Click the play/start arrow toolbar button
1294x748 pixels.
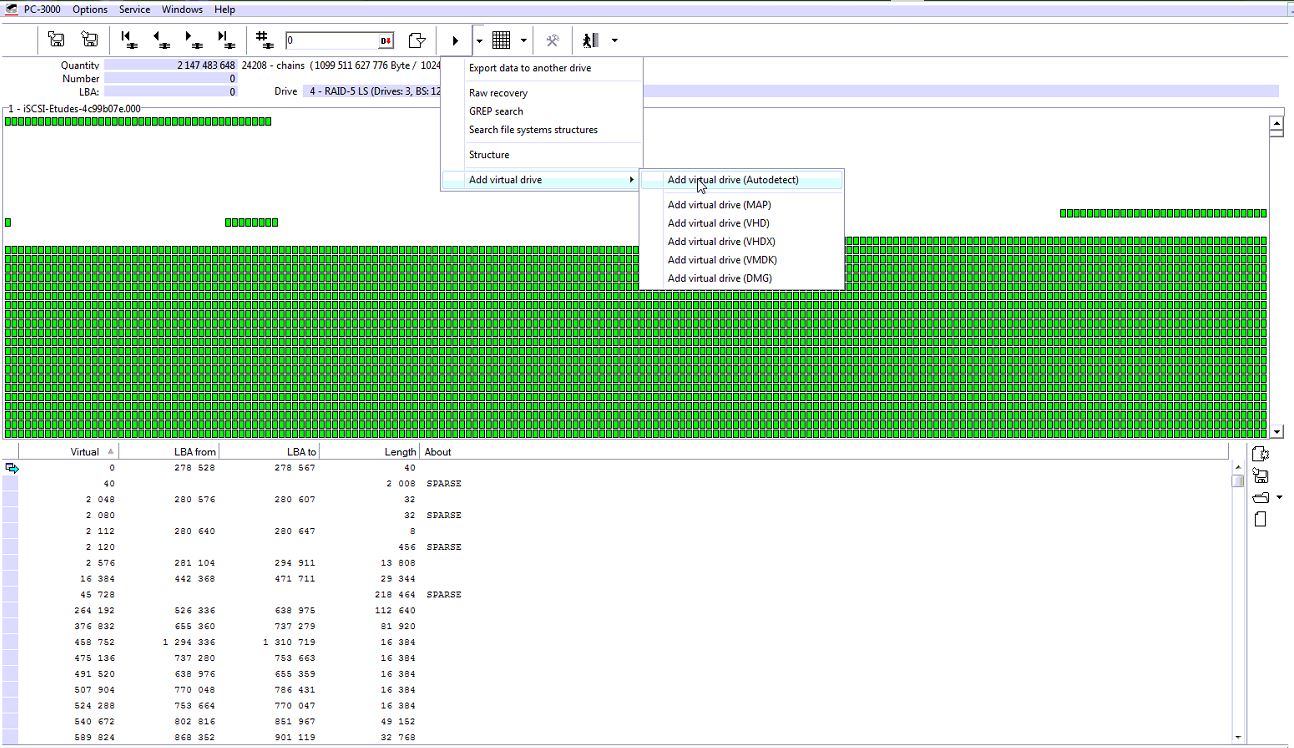click(x=455, y=40)
